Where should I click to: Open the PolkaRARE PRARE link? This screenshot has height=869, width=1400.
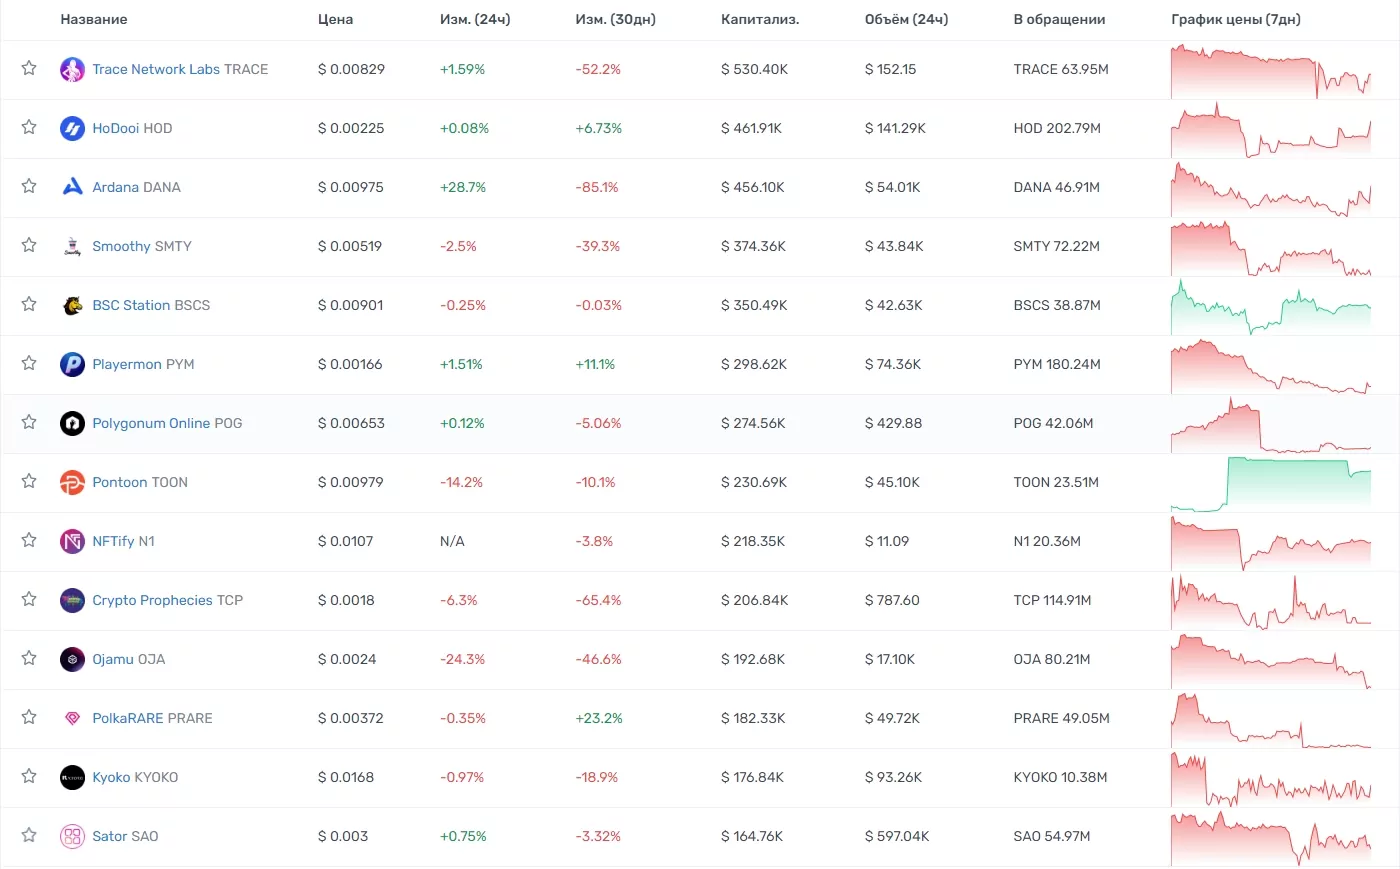[152, 718]
